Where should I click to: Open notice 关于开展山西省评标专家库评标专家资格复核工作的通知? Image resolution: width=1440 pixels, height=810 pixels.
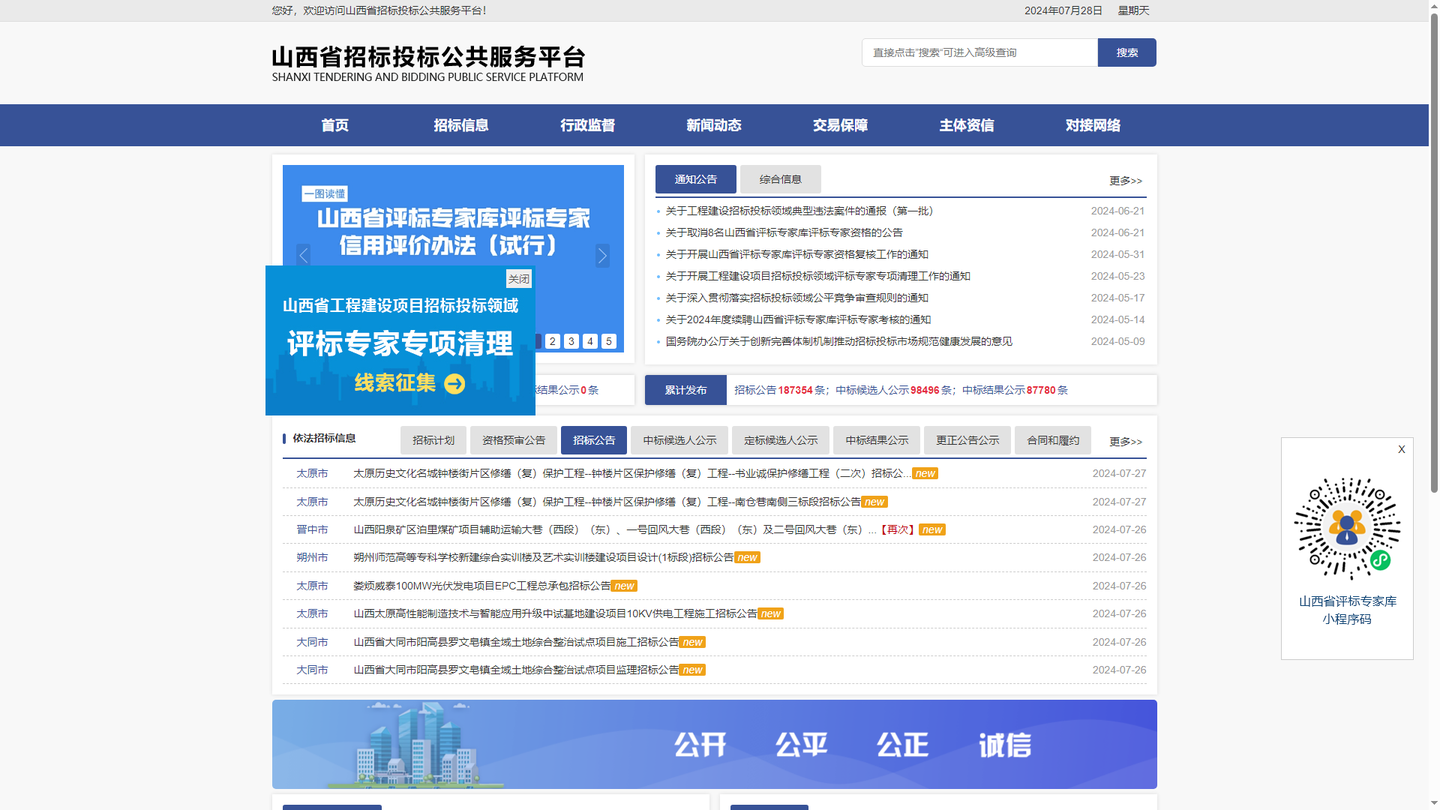click(x=797, y=255)
